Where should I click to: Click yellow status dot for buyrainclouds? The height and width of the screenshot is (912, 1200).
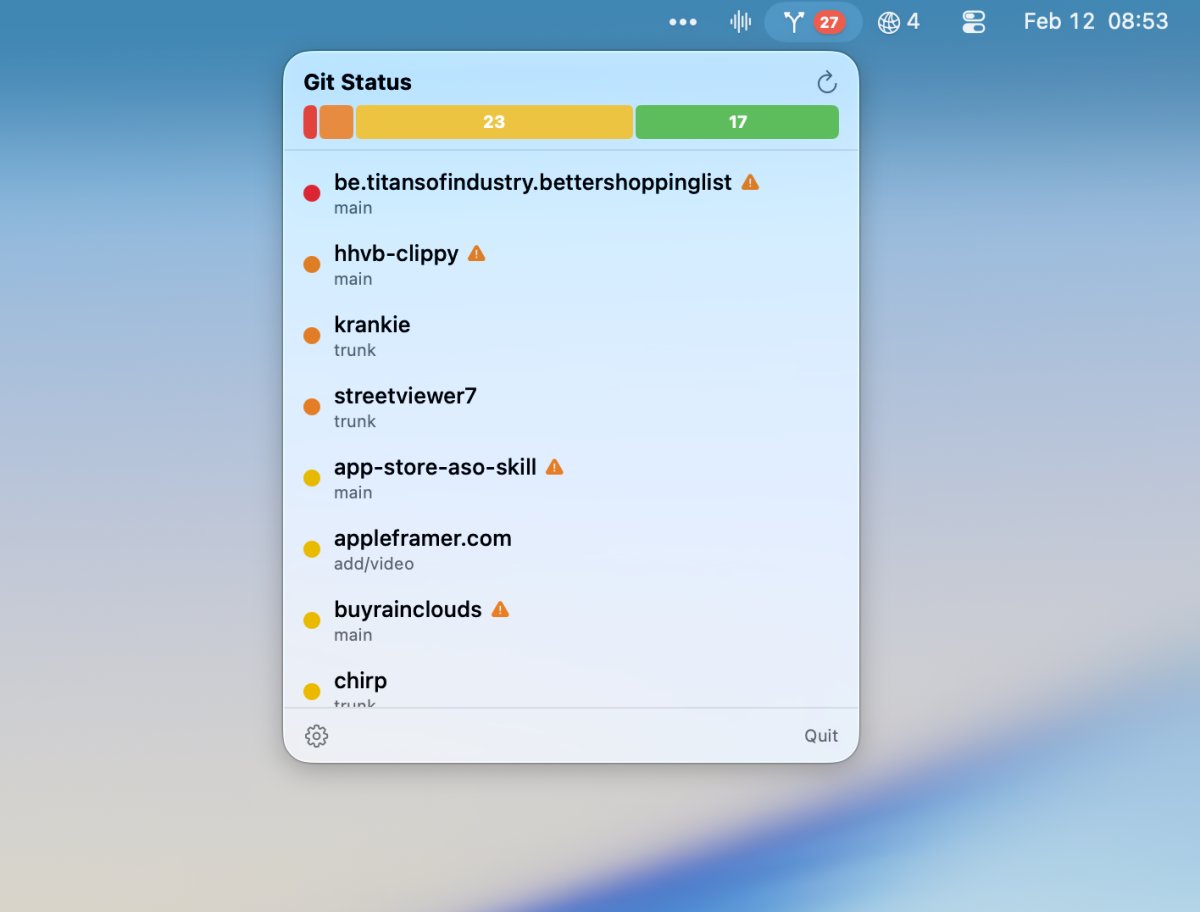point(312,620)
